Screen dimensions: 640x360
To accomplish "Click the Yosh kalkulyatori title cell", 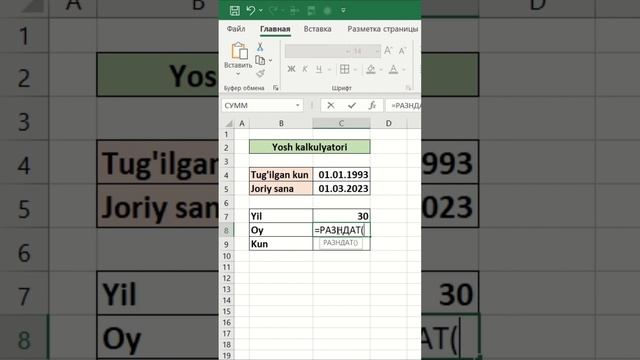I will (310, 147).
